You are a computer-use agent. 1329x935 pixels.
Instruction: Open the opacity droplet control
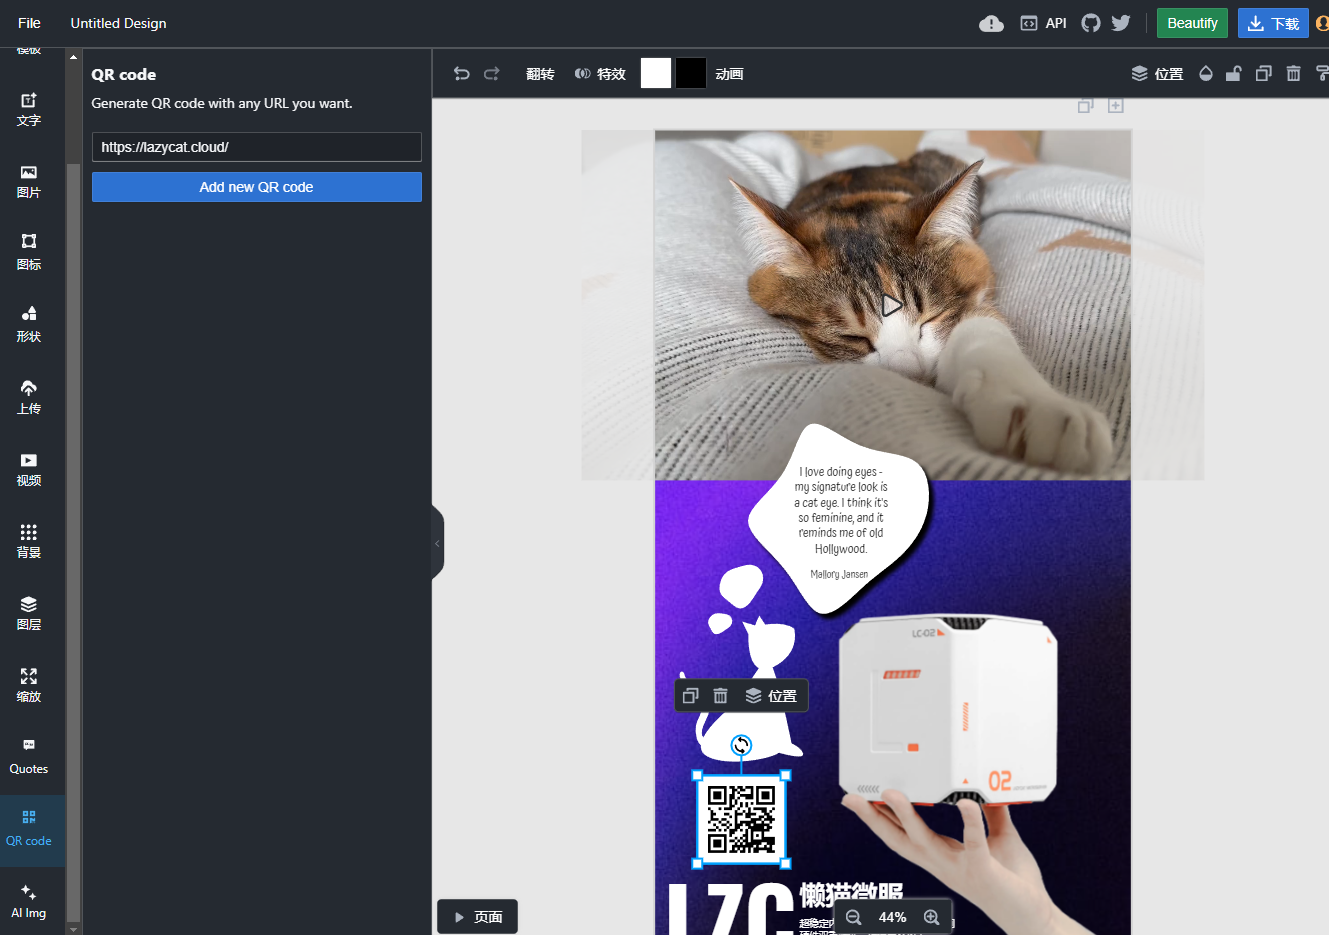click(x=1206, y=73)
